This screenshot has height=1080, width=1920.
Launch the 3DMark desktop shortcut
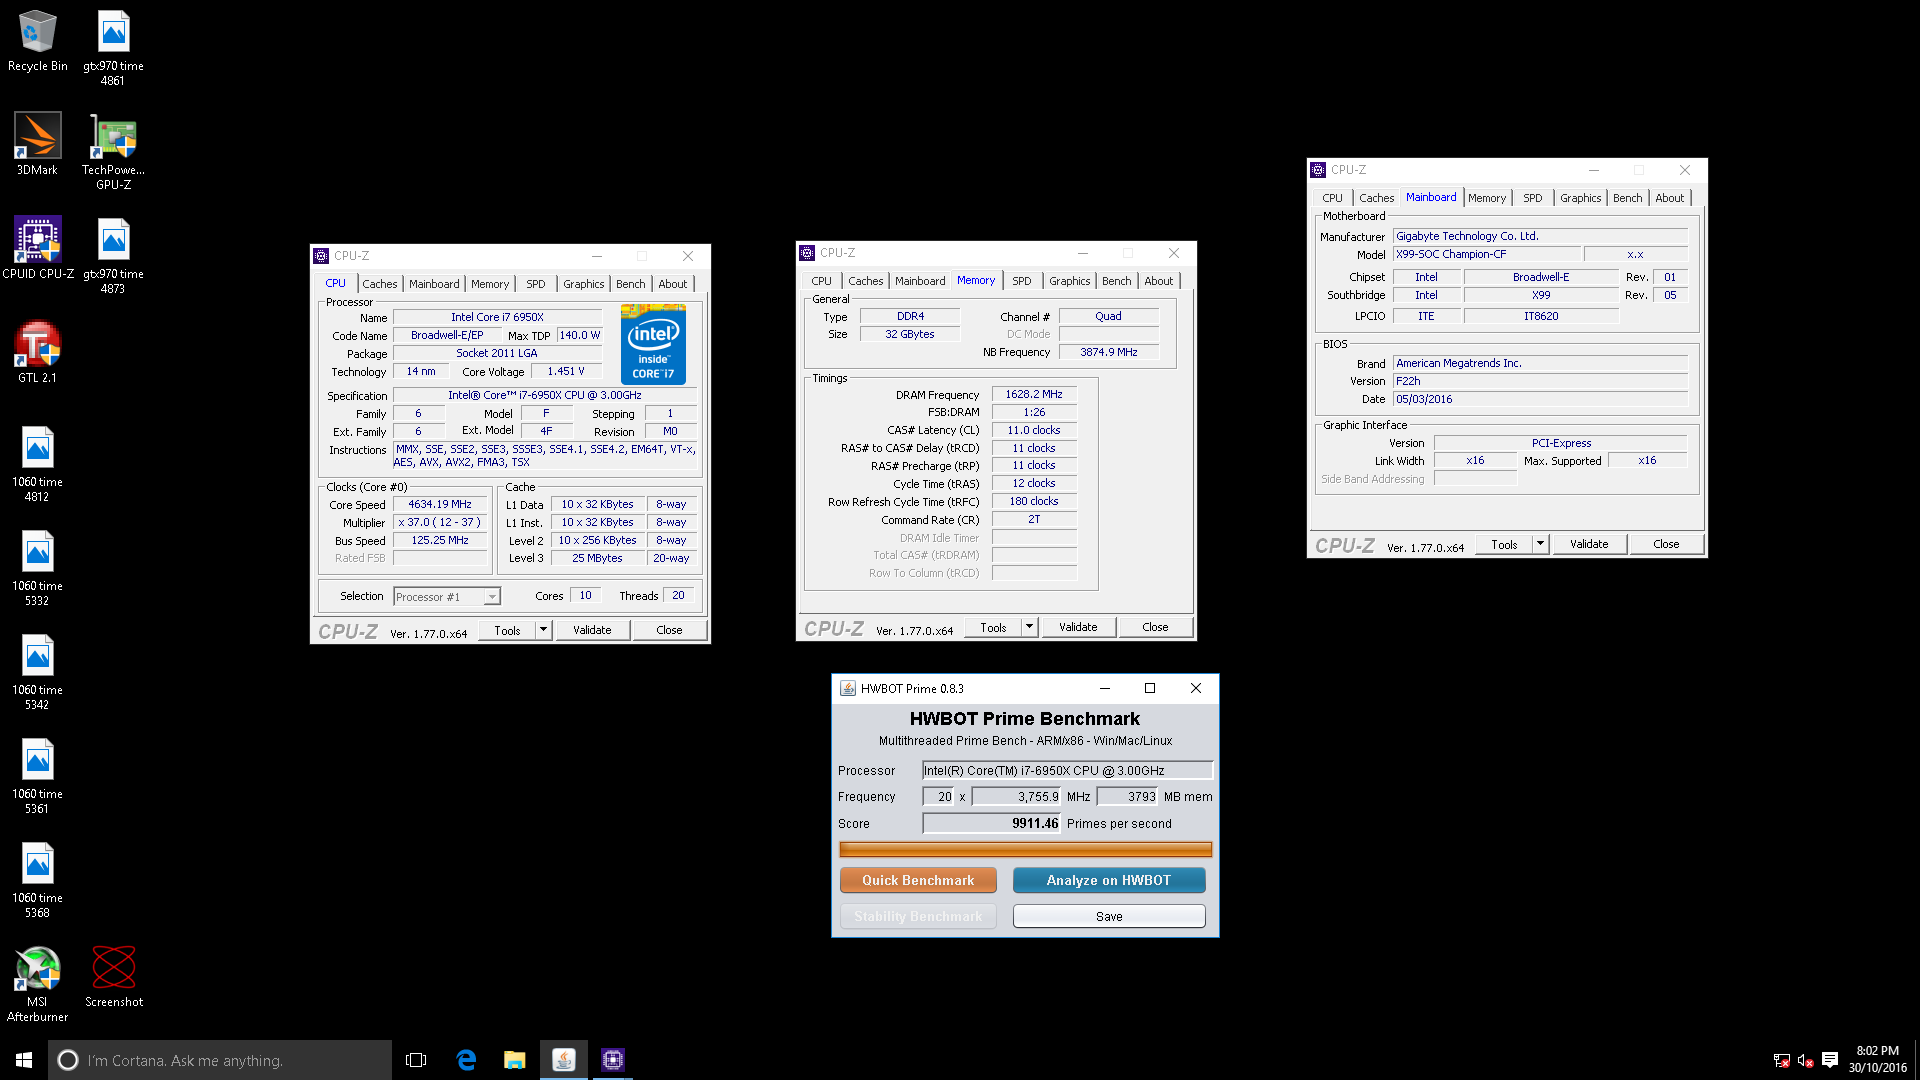point(37,145)
